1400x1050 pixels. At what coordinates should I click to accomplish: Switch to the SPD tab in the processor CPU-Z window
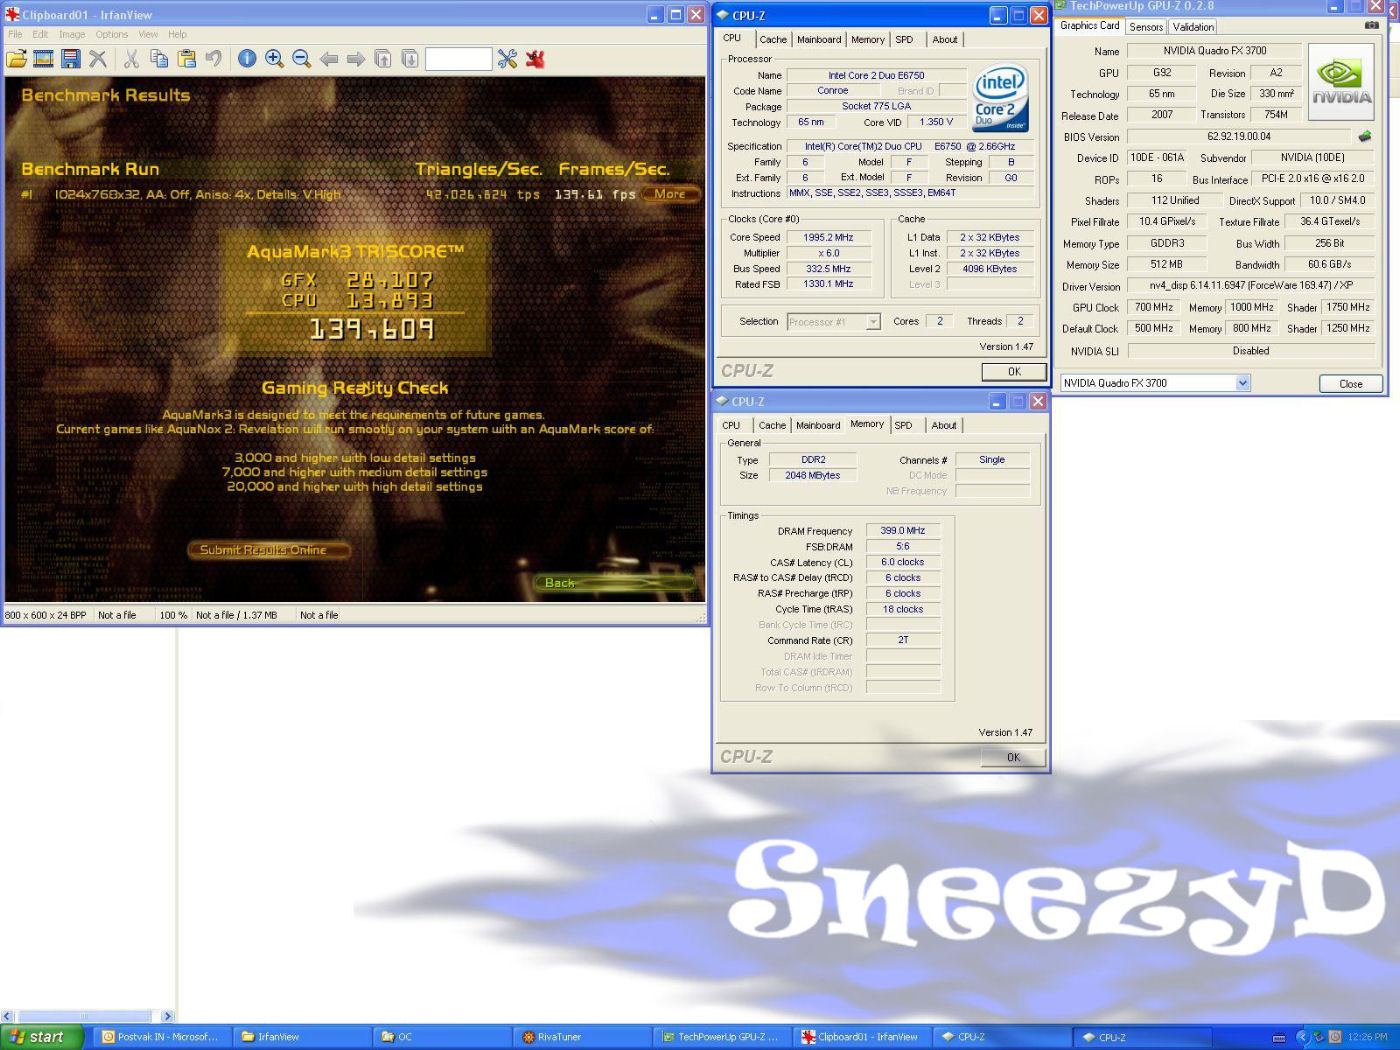click(x=905, y=40)
